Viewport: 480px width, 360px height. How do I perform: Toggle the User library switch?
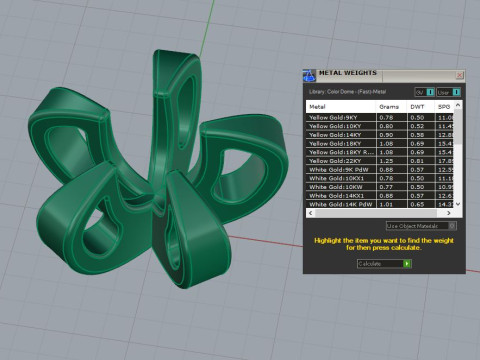coord(449,92)
